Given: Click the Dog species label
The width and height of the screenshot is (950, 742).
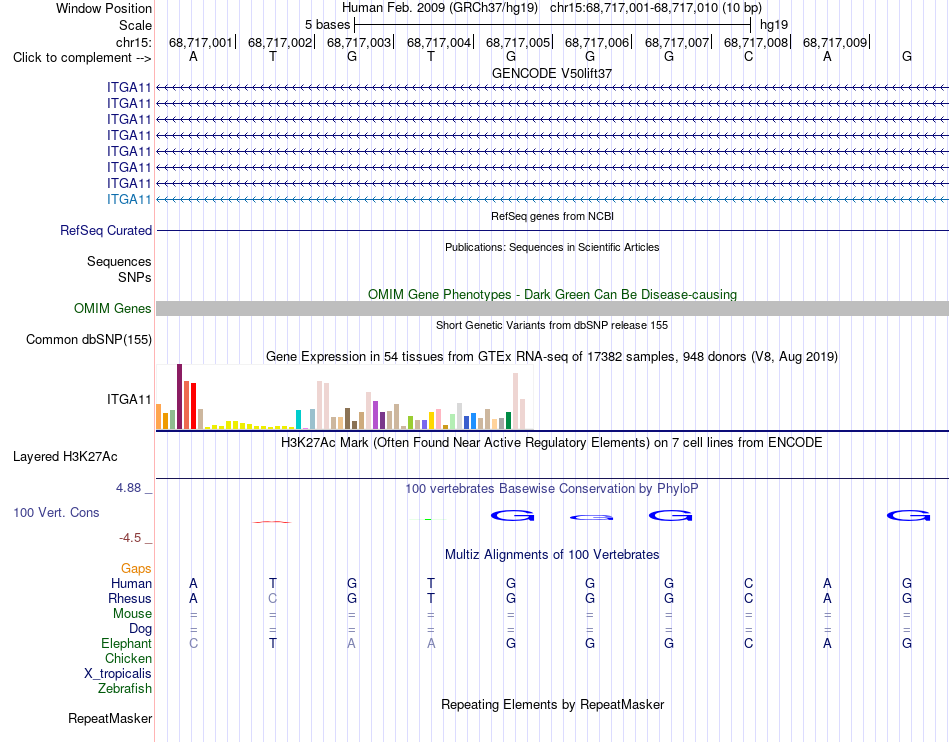Looking at the screenshot, I should click(140, 629).
